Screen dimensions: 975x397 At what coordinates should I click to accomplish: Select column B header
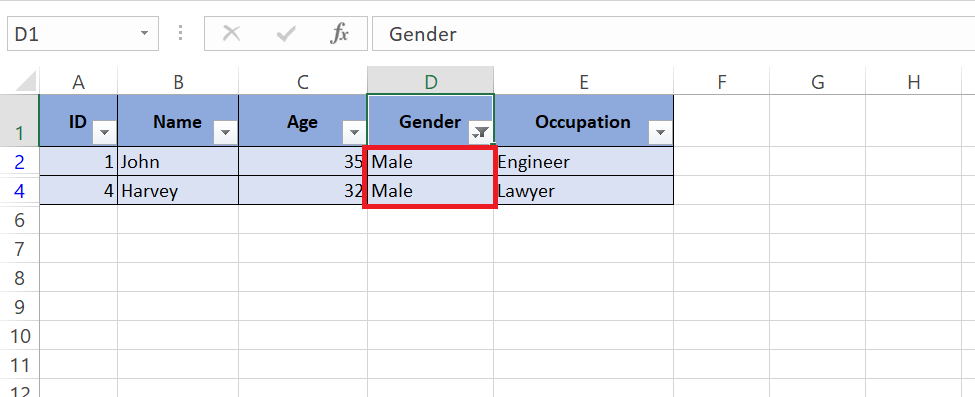(178, 82)
